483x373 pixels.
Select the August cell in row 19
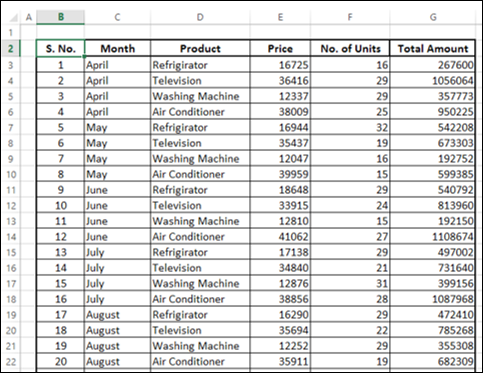click(117, 315)
